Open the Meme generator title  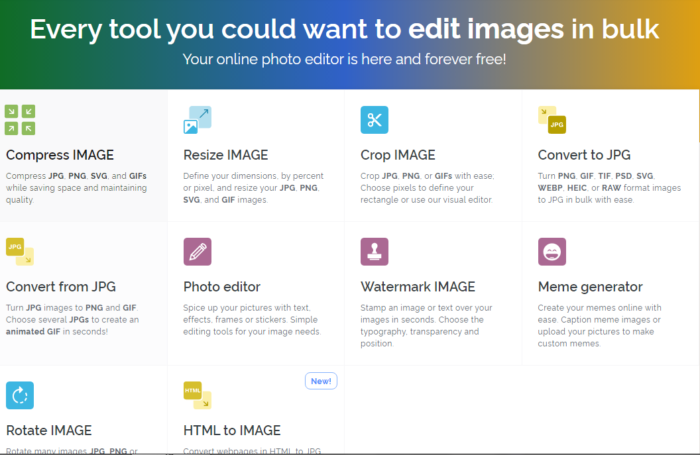coord(590,287)
